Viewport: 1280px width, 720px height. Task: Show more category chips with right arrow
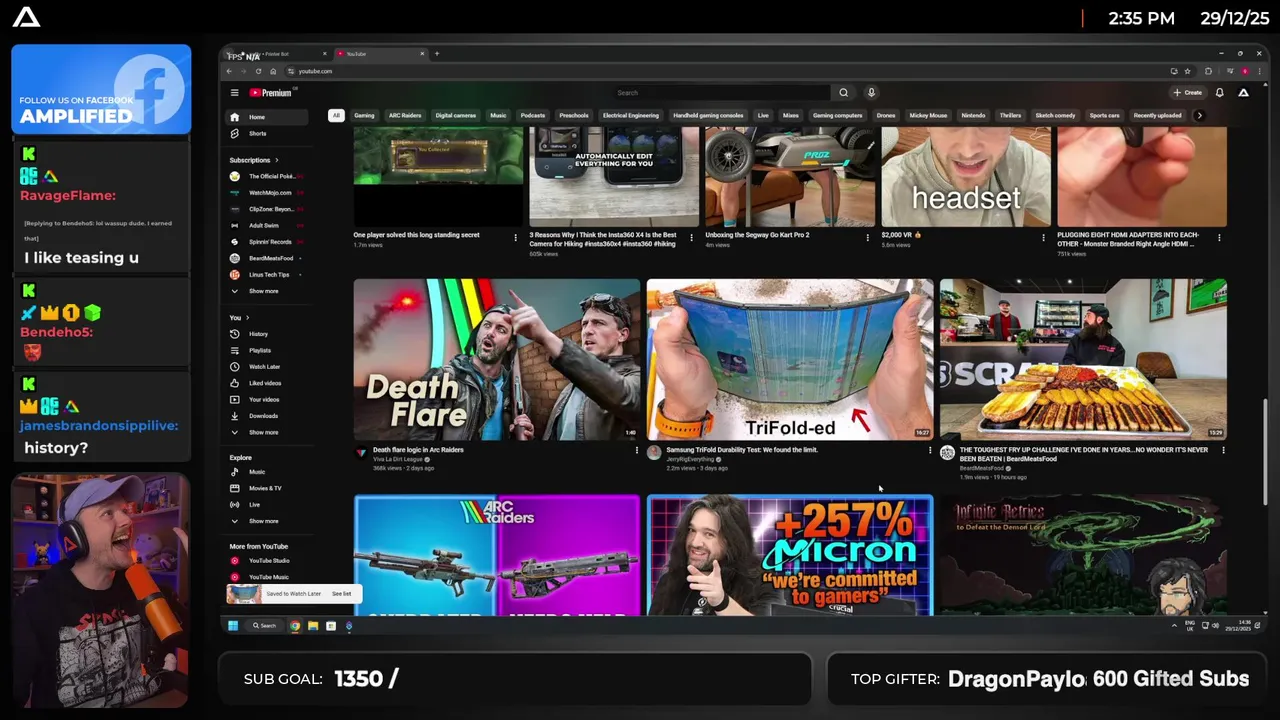tap(1199, 115)
